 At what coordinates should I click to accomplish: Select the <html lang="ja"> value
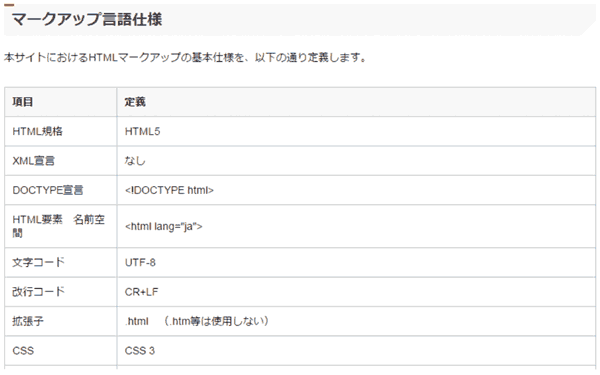[x=163, y=226]
